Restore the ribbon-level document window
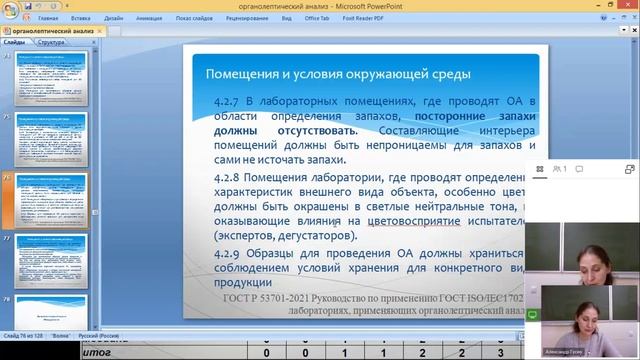Viewport: 640px width, 360px height. 623,18
